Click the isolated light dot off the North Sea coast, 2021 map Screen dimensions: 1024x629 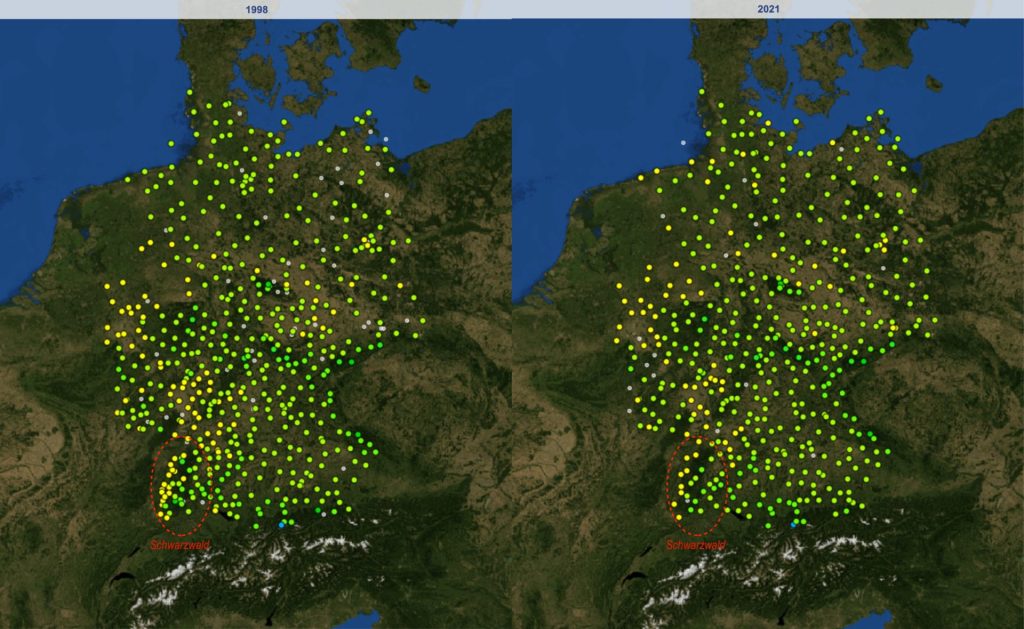point(684,143)
